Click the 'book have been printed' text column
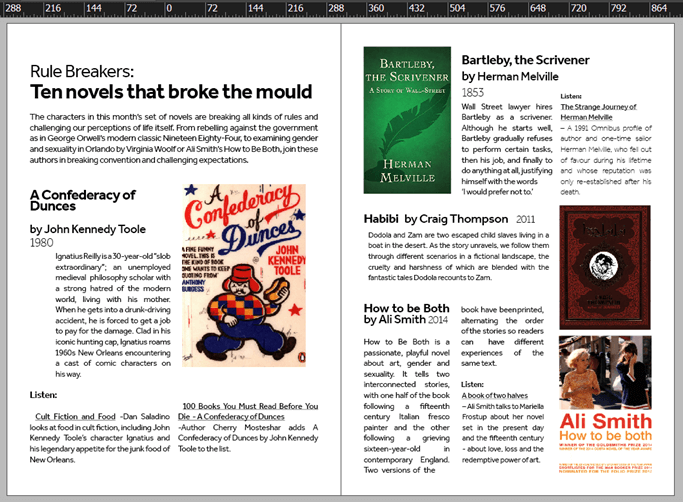Viewport: 683px width, 502px height. pos(502,336)
